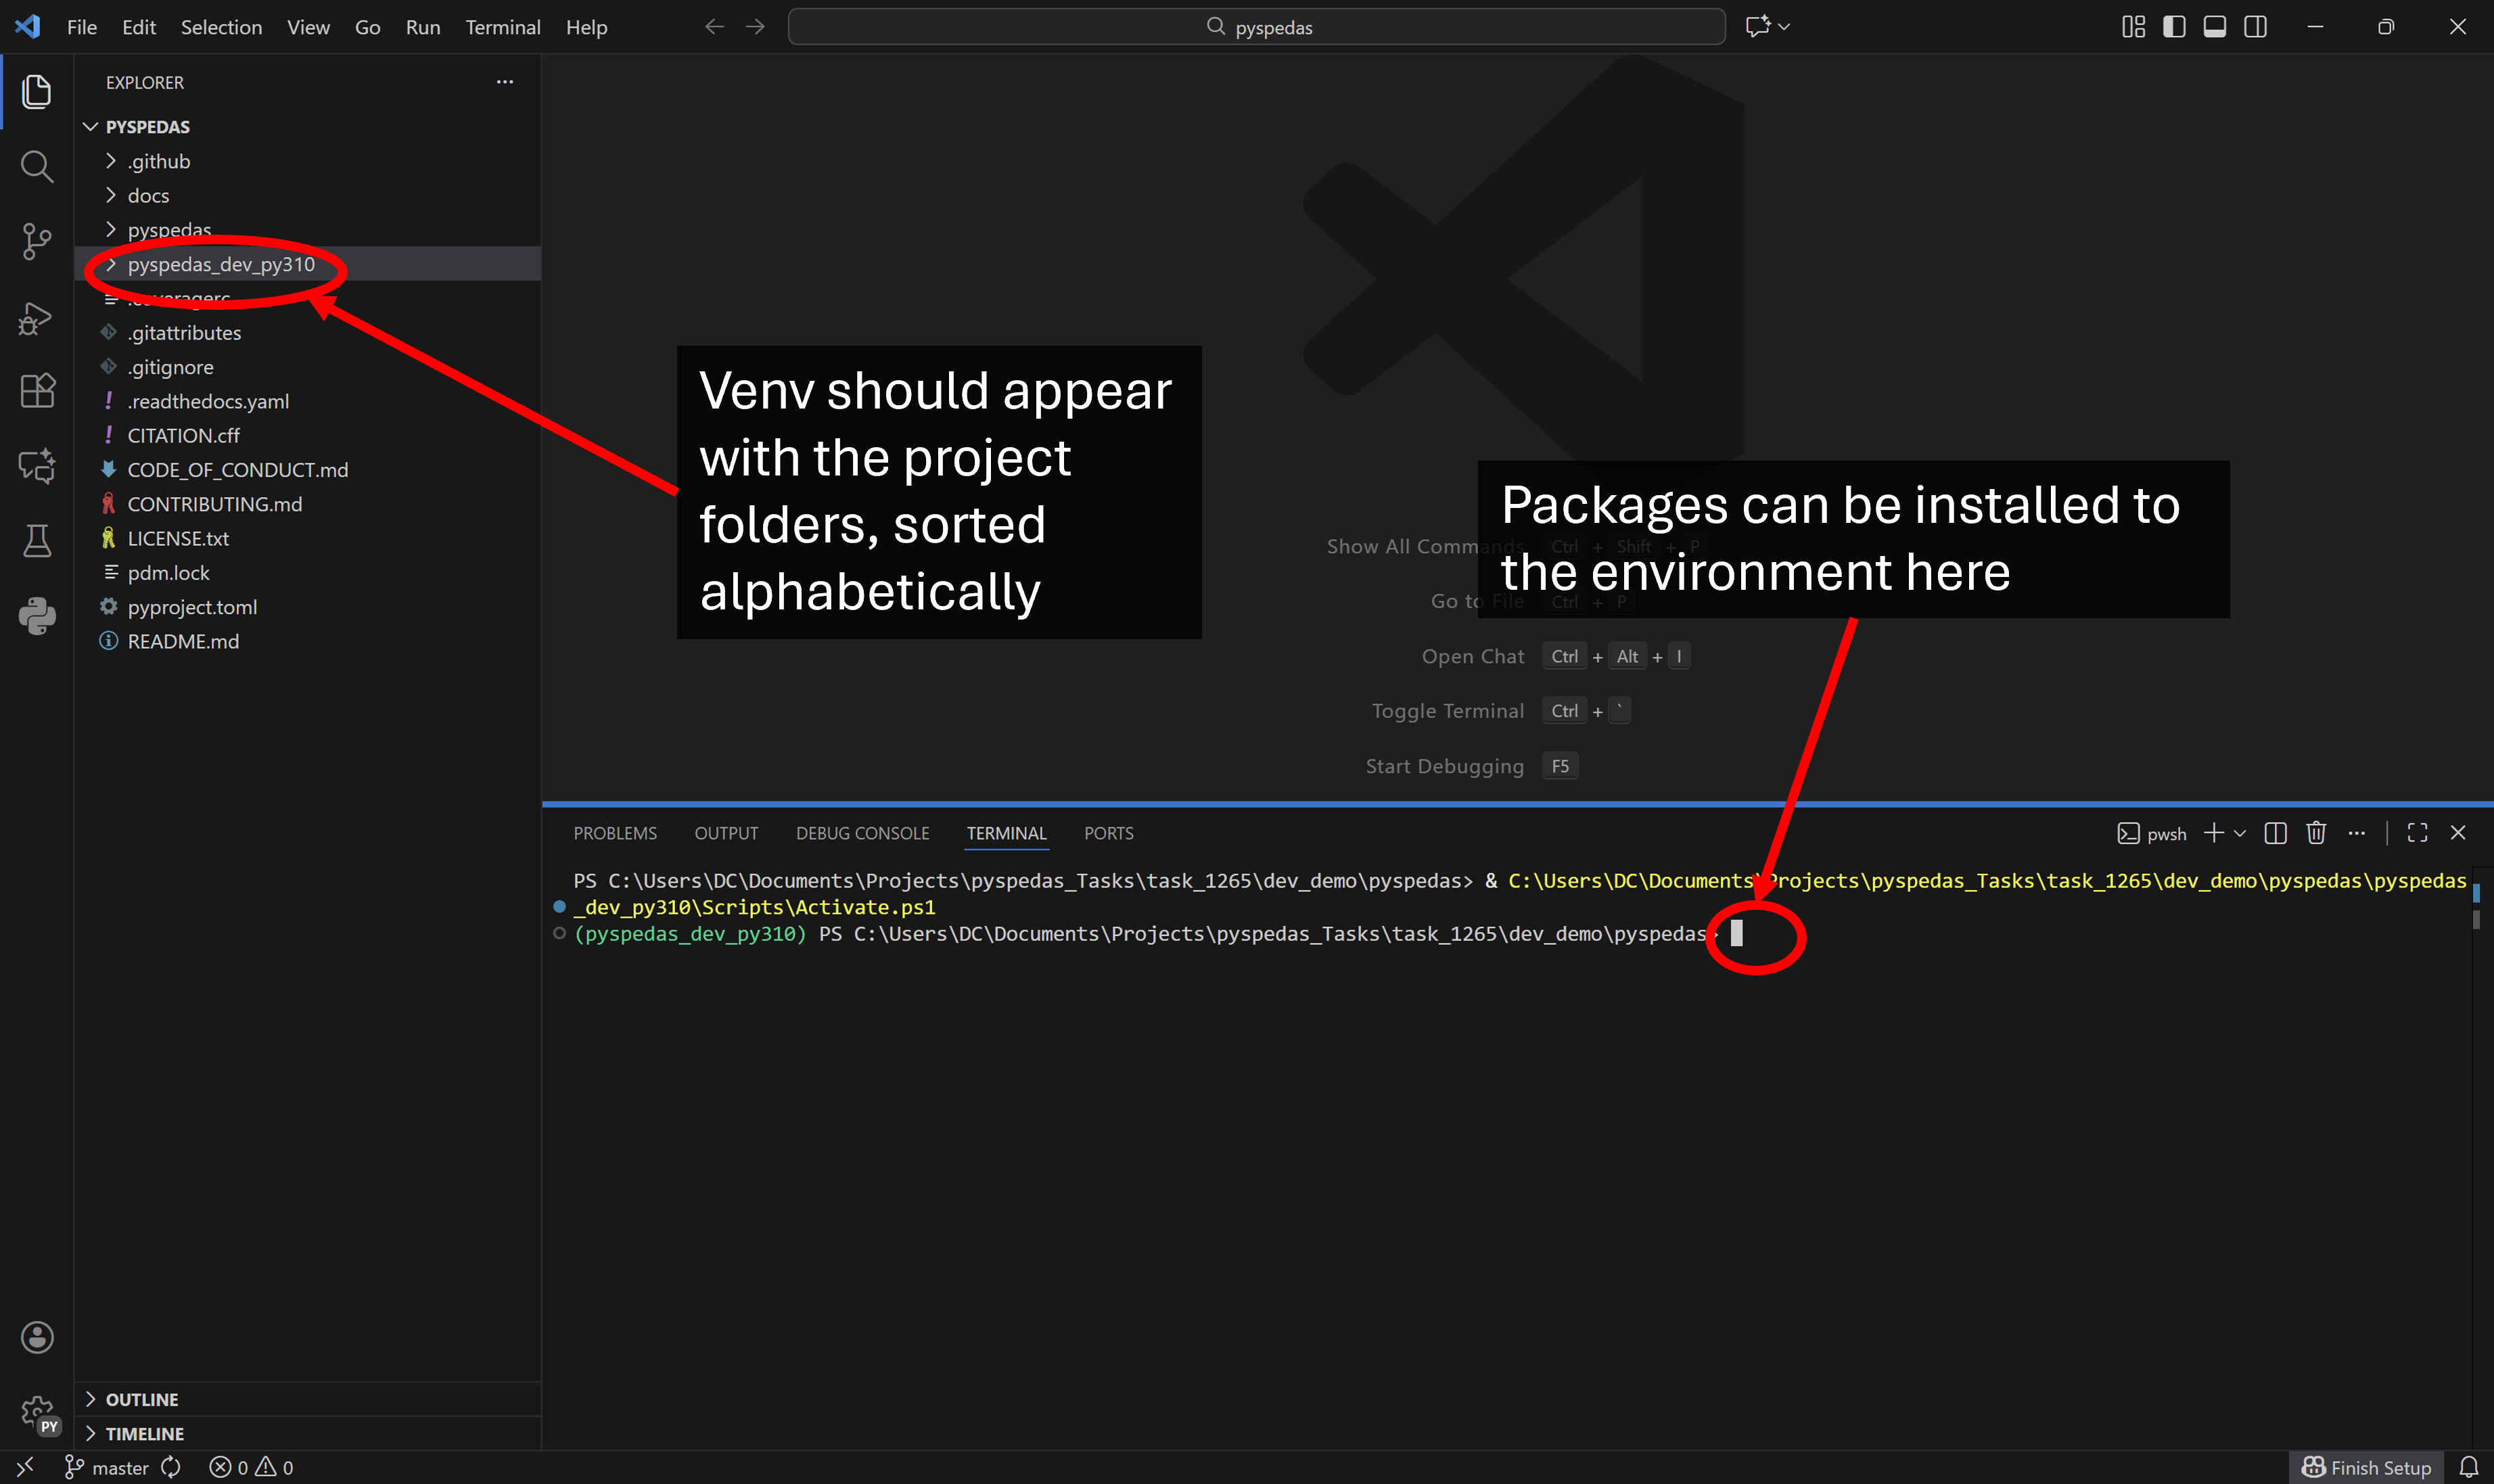Open notifications bell in status bar
The height and width of the screenshot is (1484, 2494).
pyautogui.click(x=2468, y=1466)
